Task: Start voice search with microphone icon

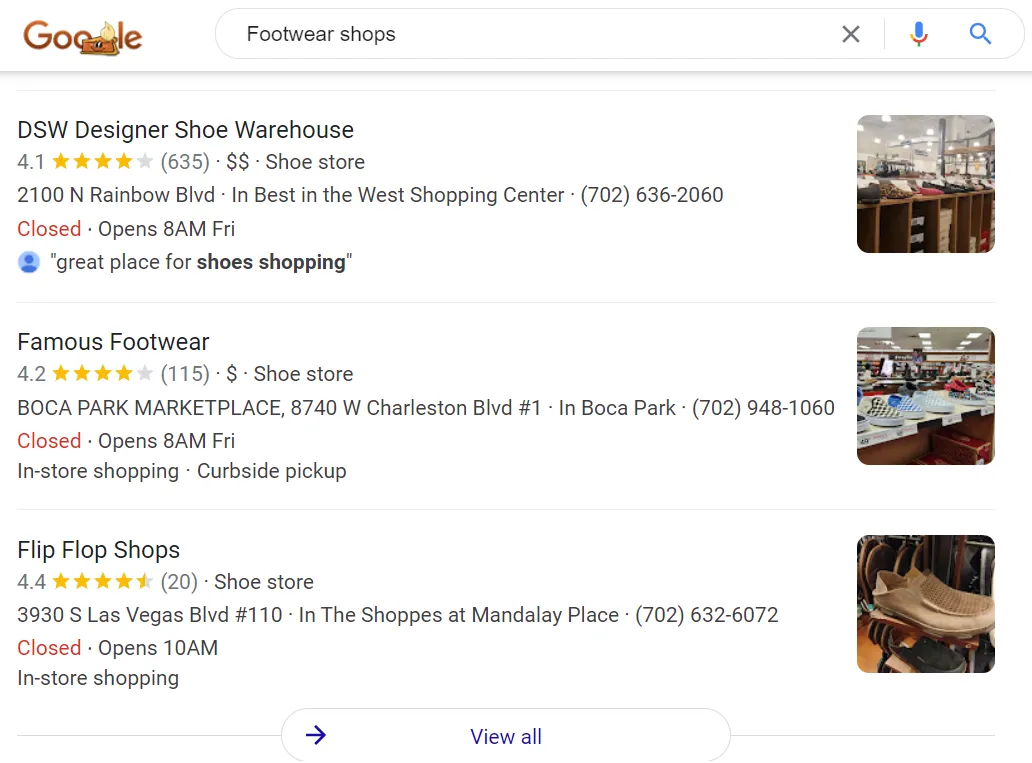Action: point(918,34)
